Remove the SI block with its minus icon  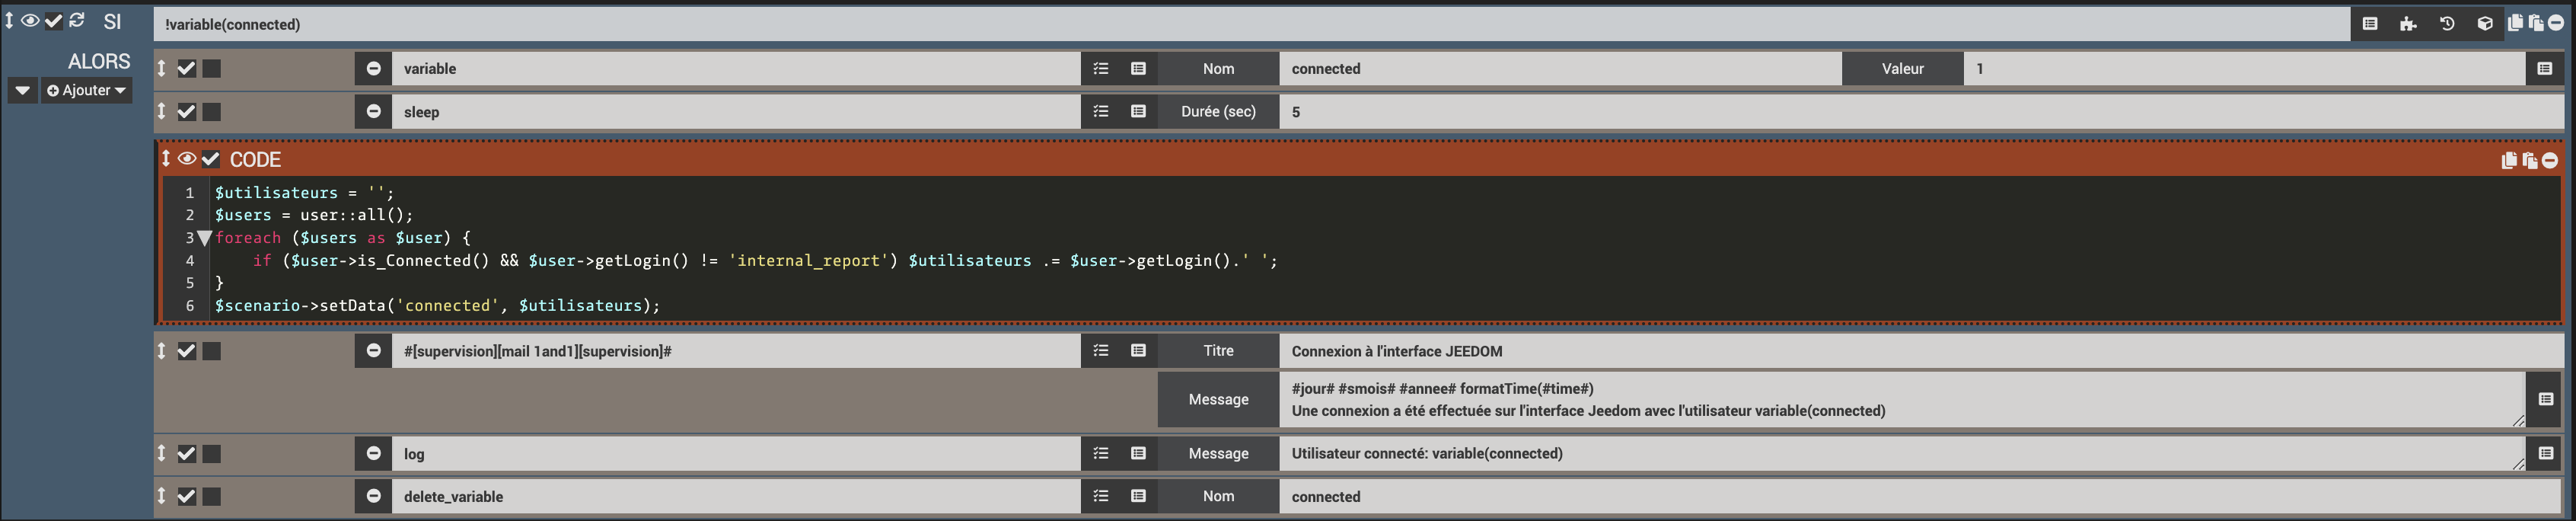click(2556, 23)
